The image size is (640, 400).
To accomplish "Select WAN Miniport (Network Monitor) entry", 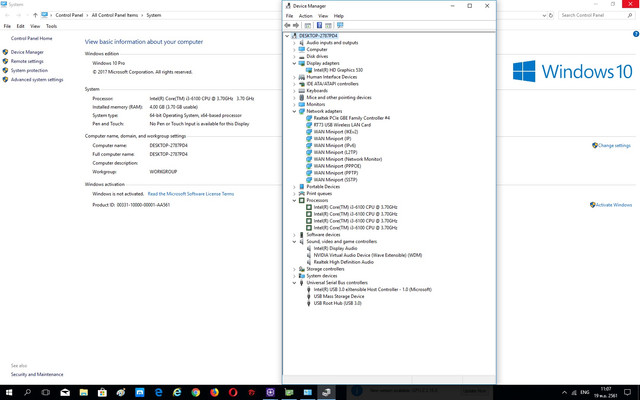I will click(x=348, y=159).
